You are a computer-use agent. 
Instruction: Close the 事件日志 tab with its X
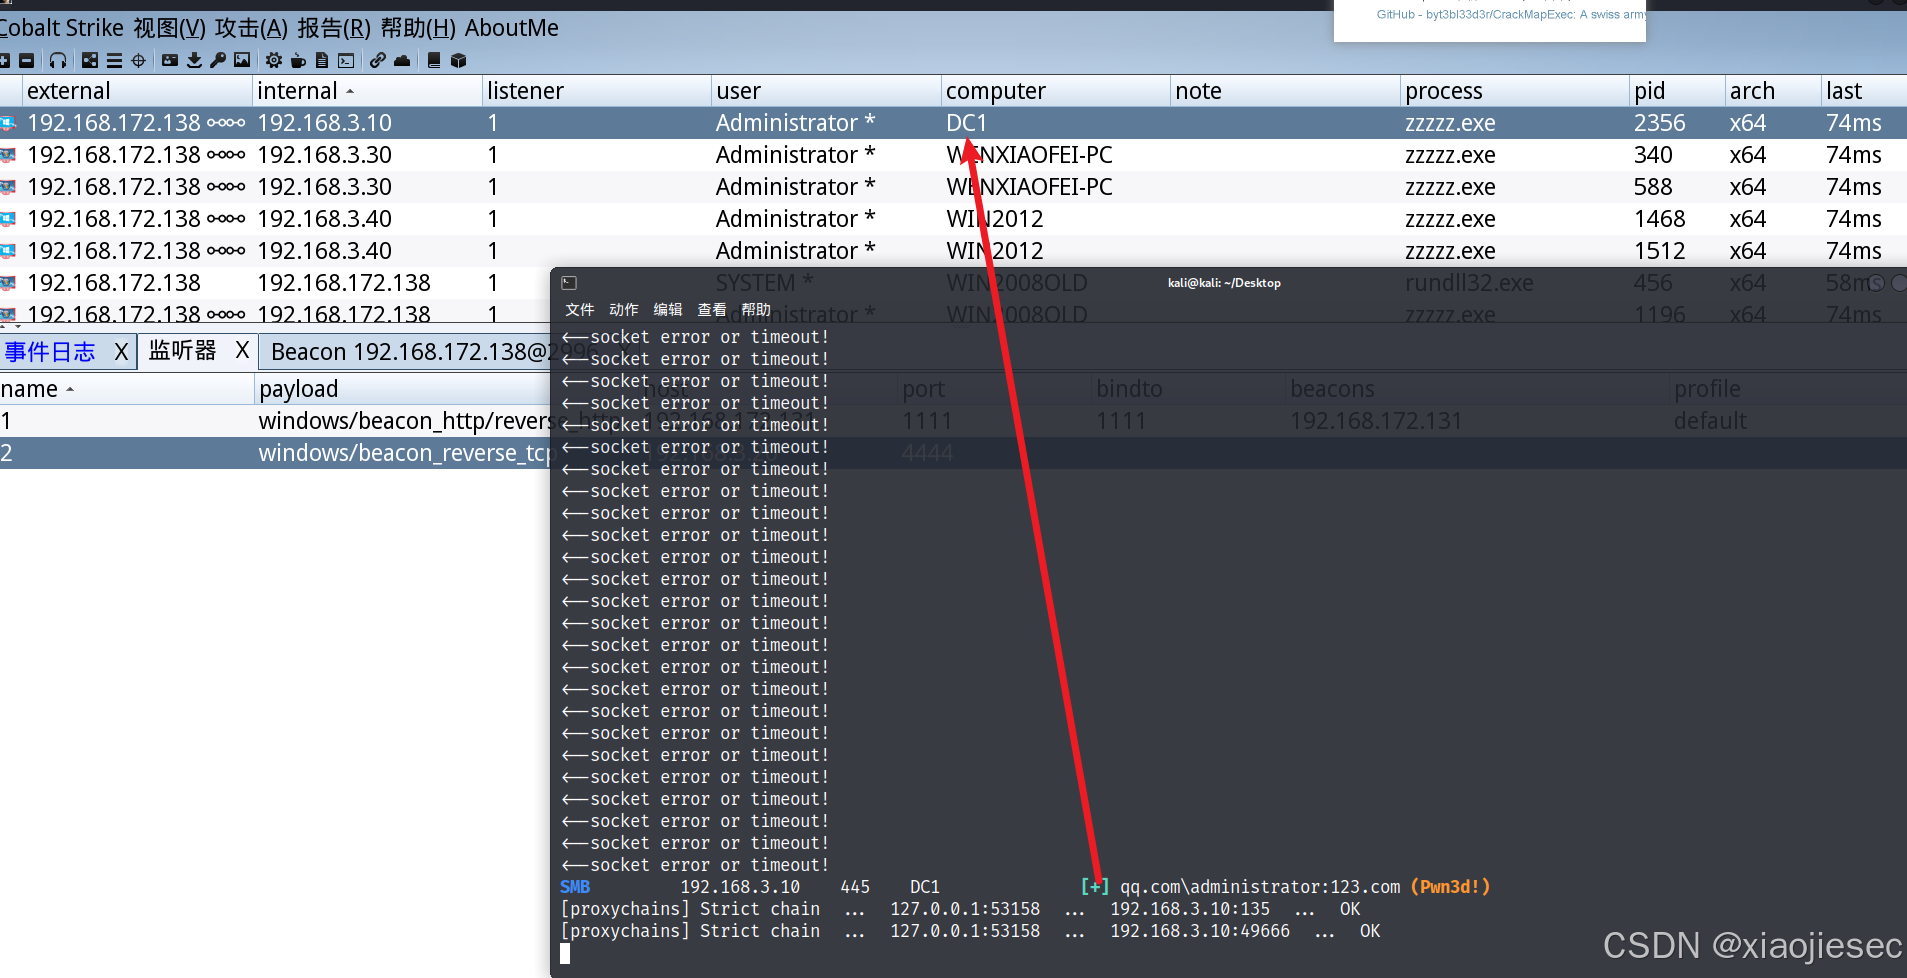pyautogui.click(x=121, y=352)
